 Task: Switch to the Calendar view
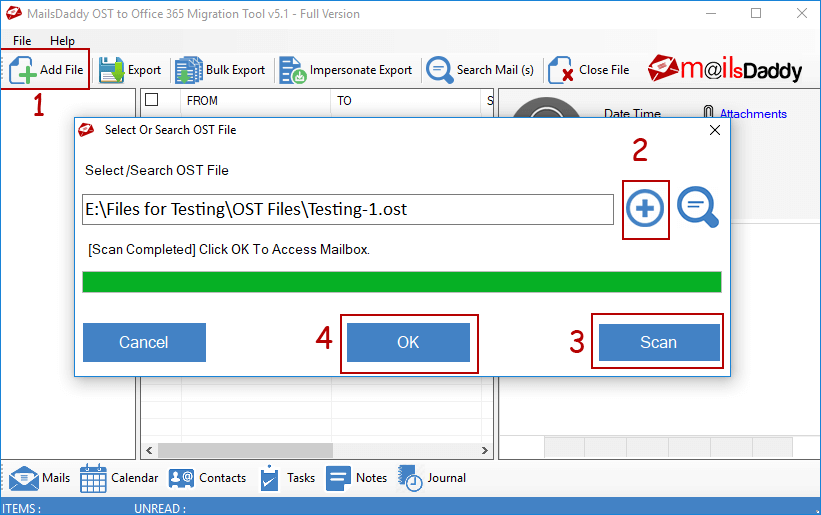coord(119,478)
